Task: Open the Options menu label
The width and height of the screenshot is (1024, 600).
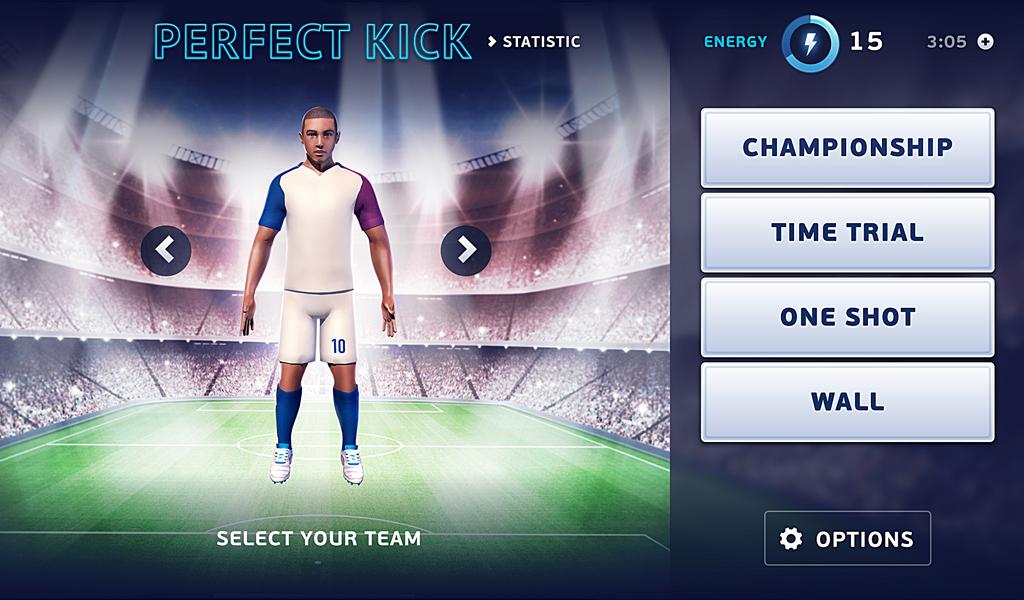Action: click(864, 539)
